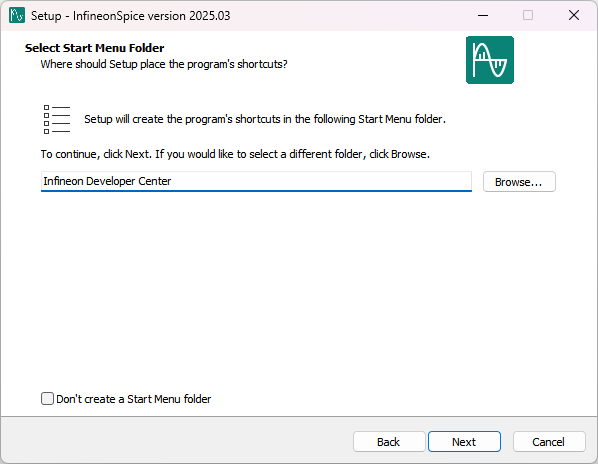598x464 pixels.
Task: Close the InfineonSpice Setup window
Action: pos(574,16)
